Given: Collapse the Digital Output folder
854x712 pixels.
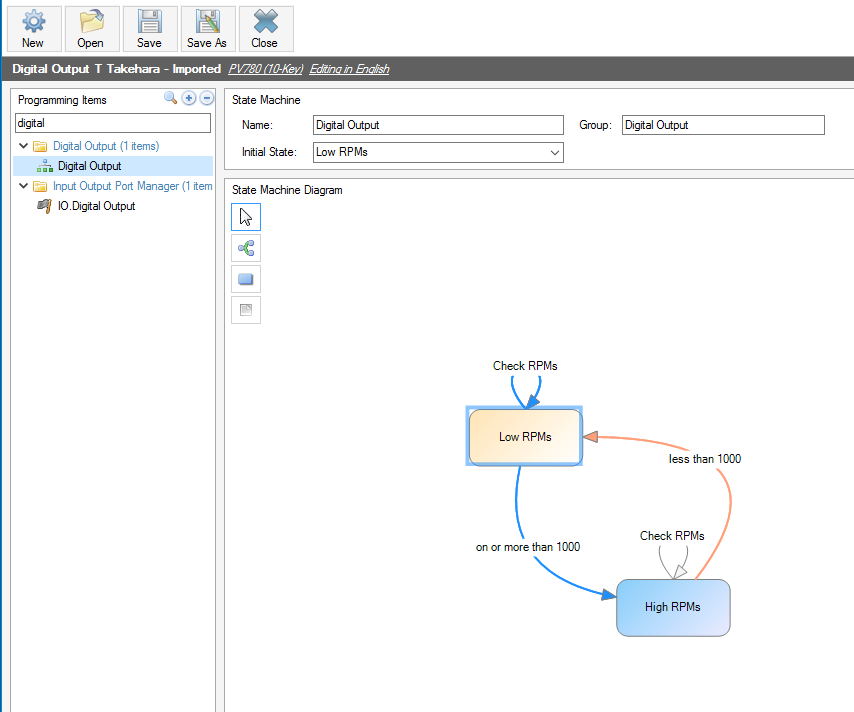Looking at the screenshot, I should click(24, 146).
